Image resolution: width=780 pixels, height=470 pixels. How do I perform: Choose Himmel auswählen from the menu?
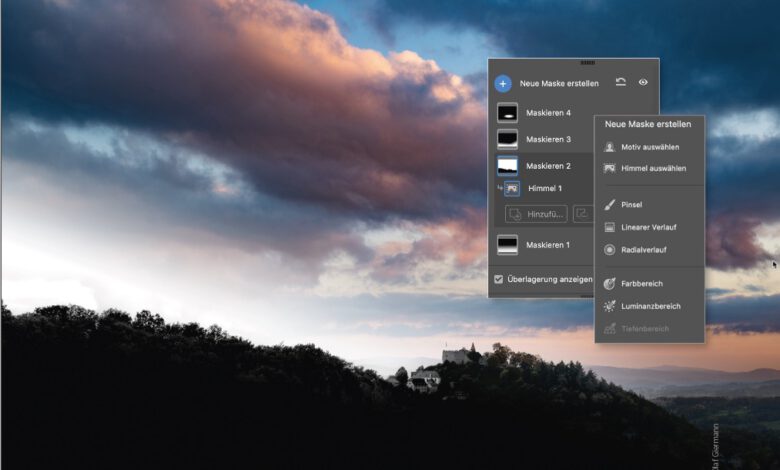pyautogui.click(x=649, y=169)
